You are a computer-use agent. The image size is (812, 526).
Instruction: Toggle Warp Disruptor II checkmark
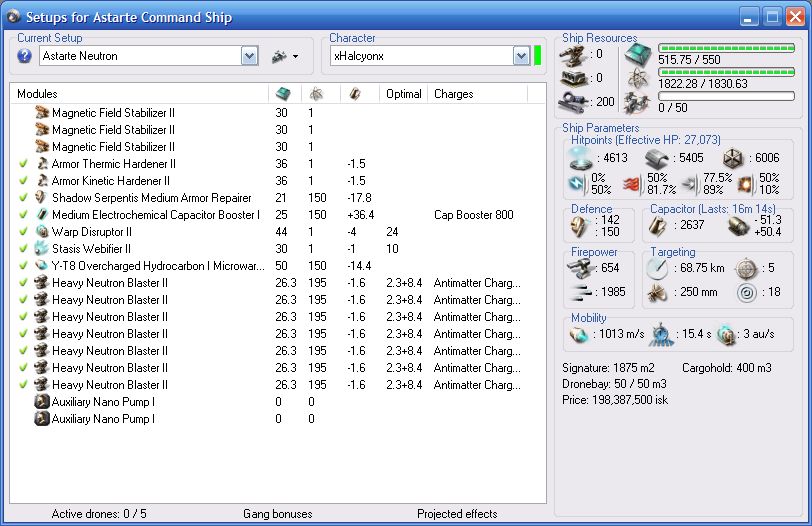click(23, 231)
